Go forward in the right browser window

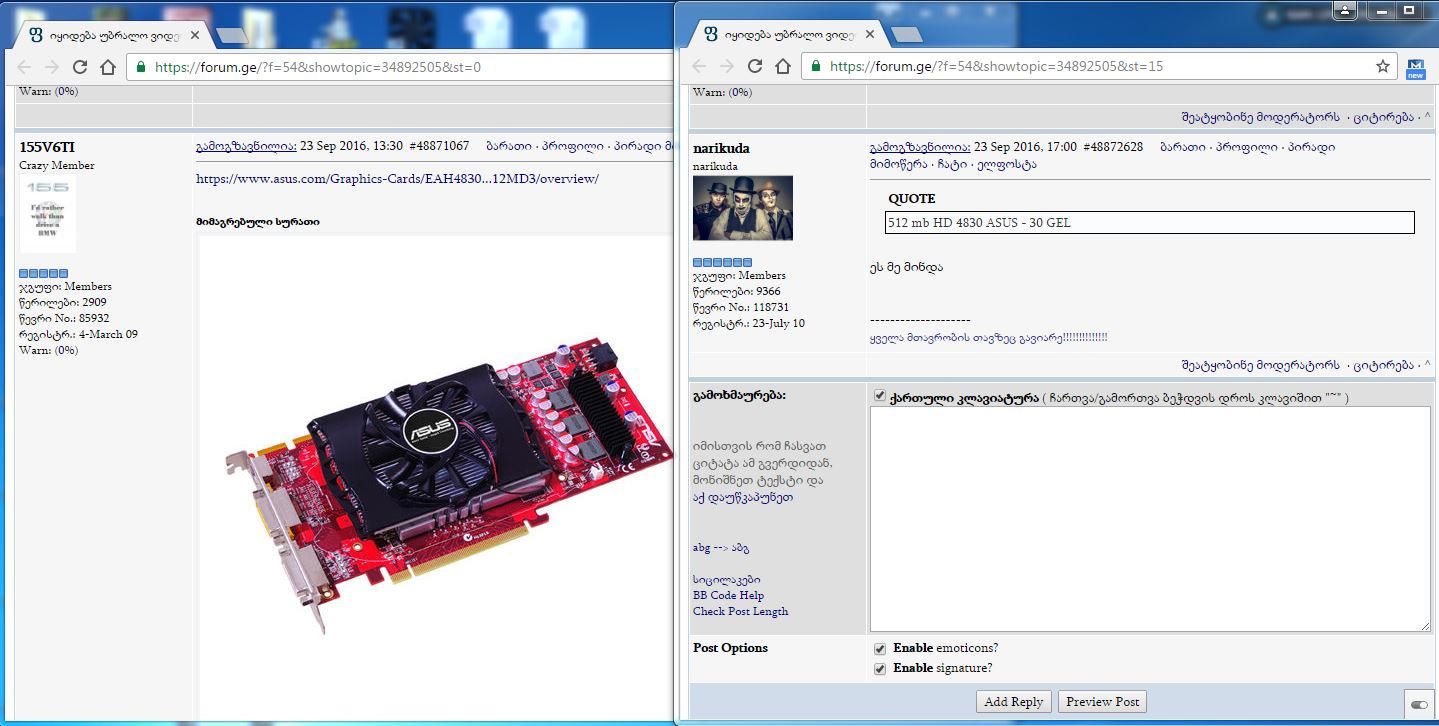click(728, 66)
